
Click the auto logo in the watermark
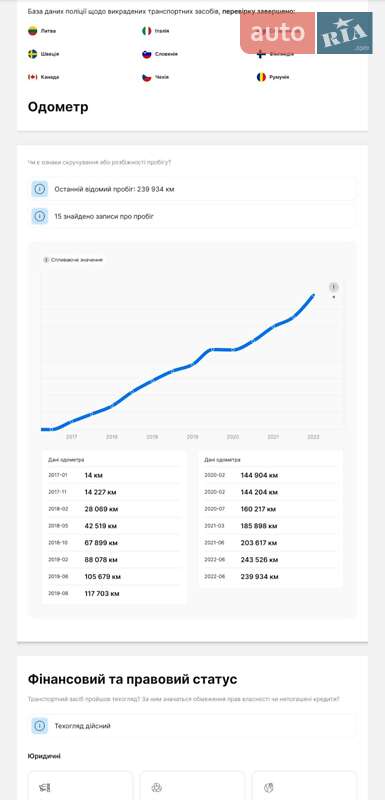pyautogui.click(x=277, y=33)
